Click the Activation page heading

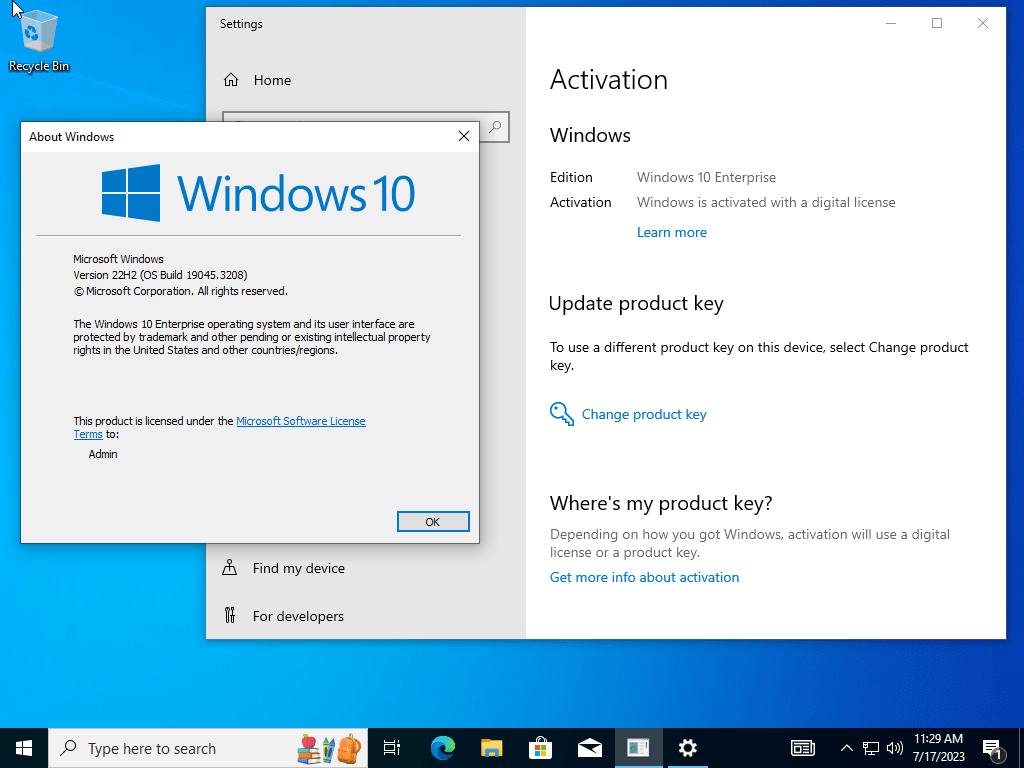609,80
